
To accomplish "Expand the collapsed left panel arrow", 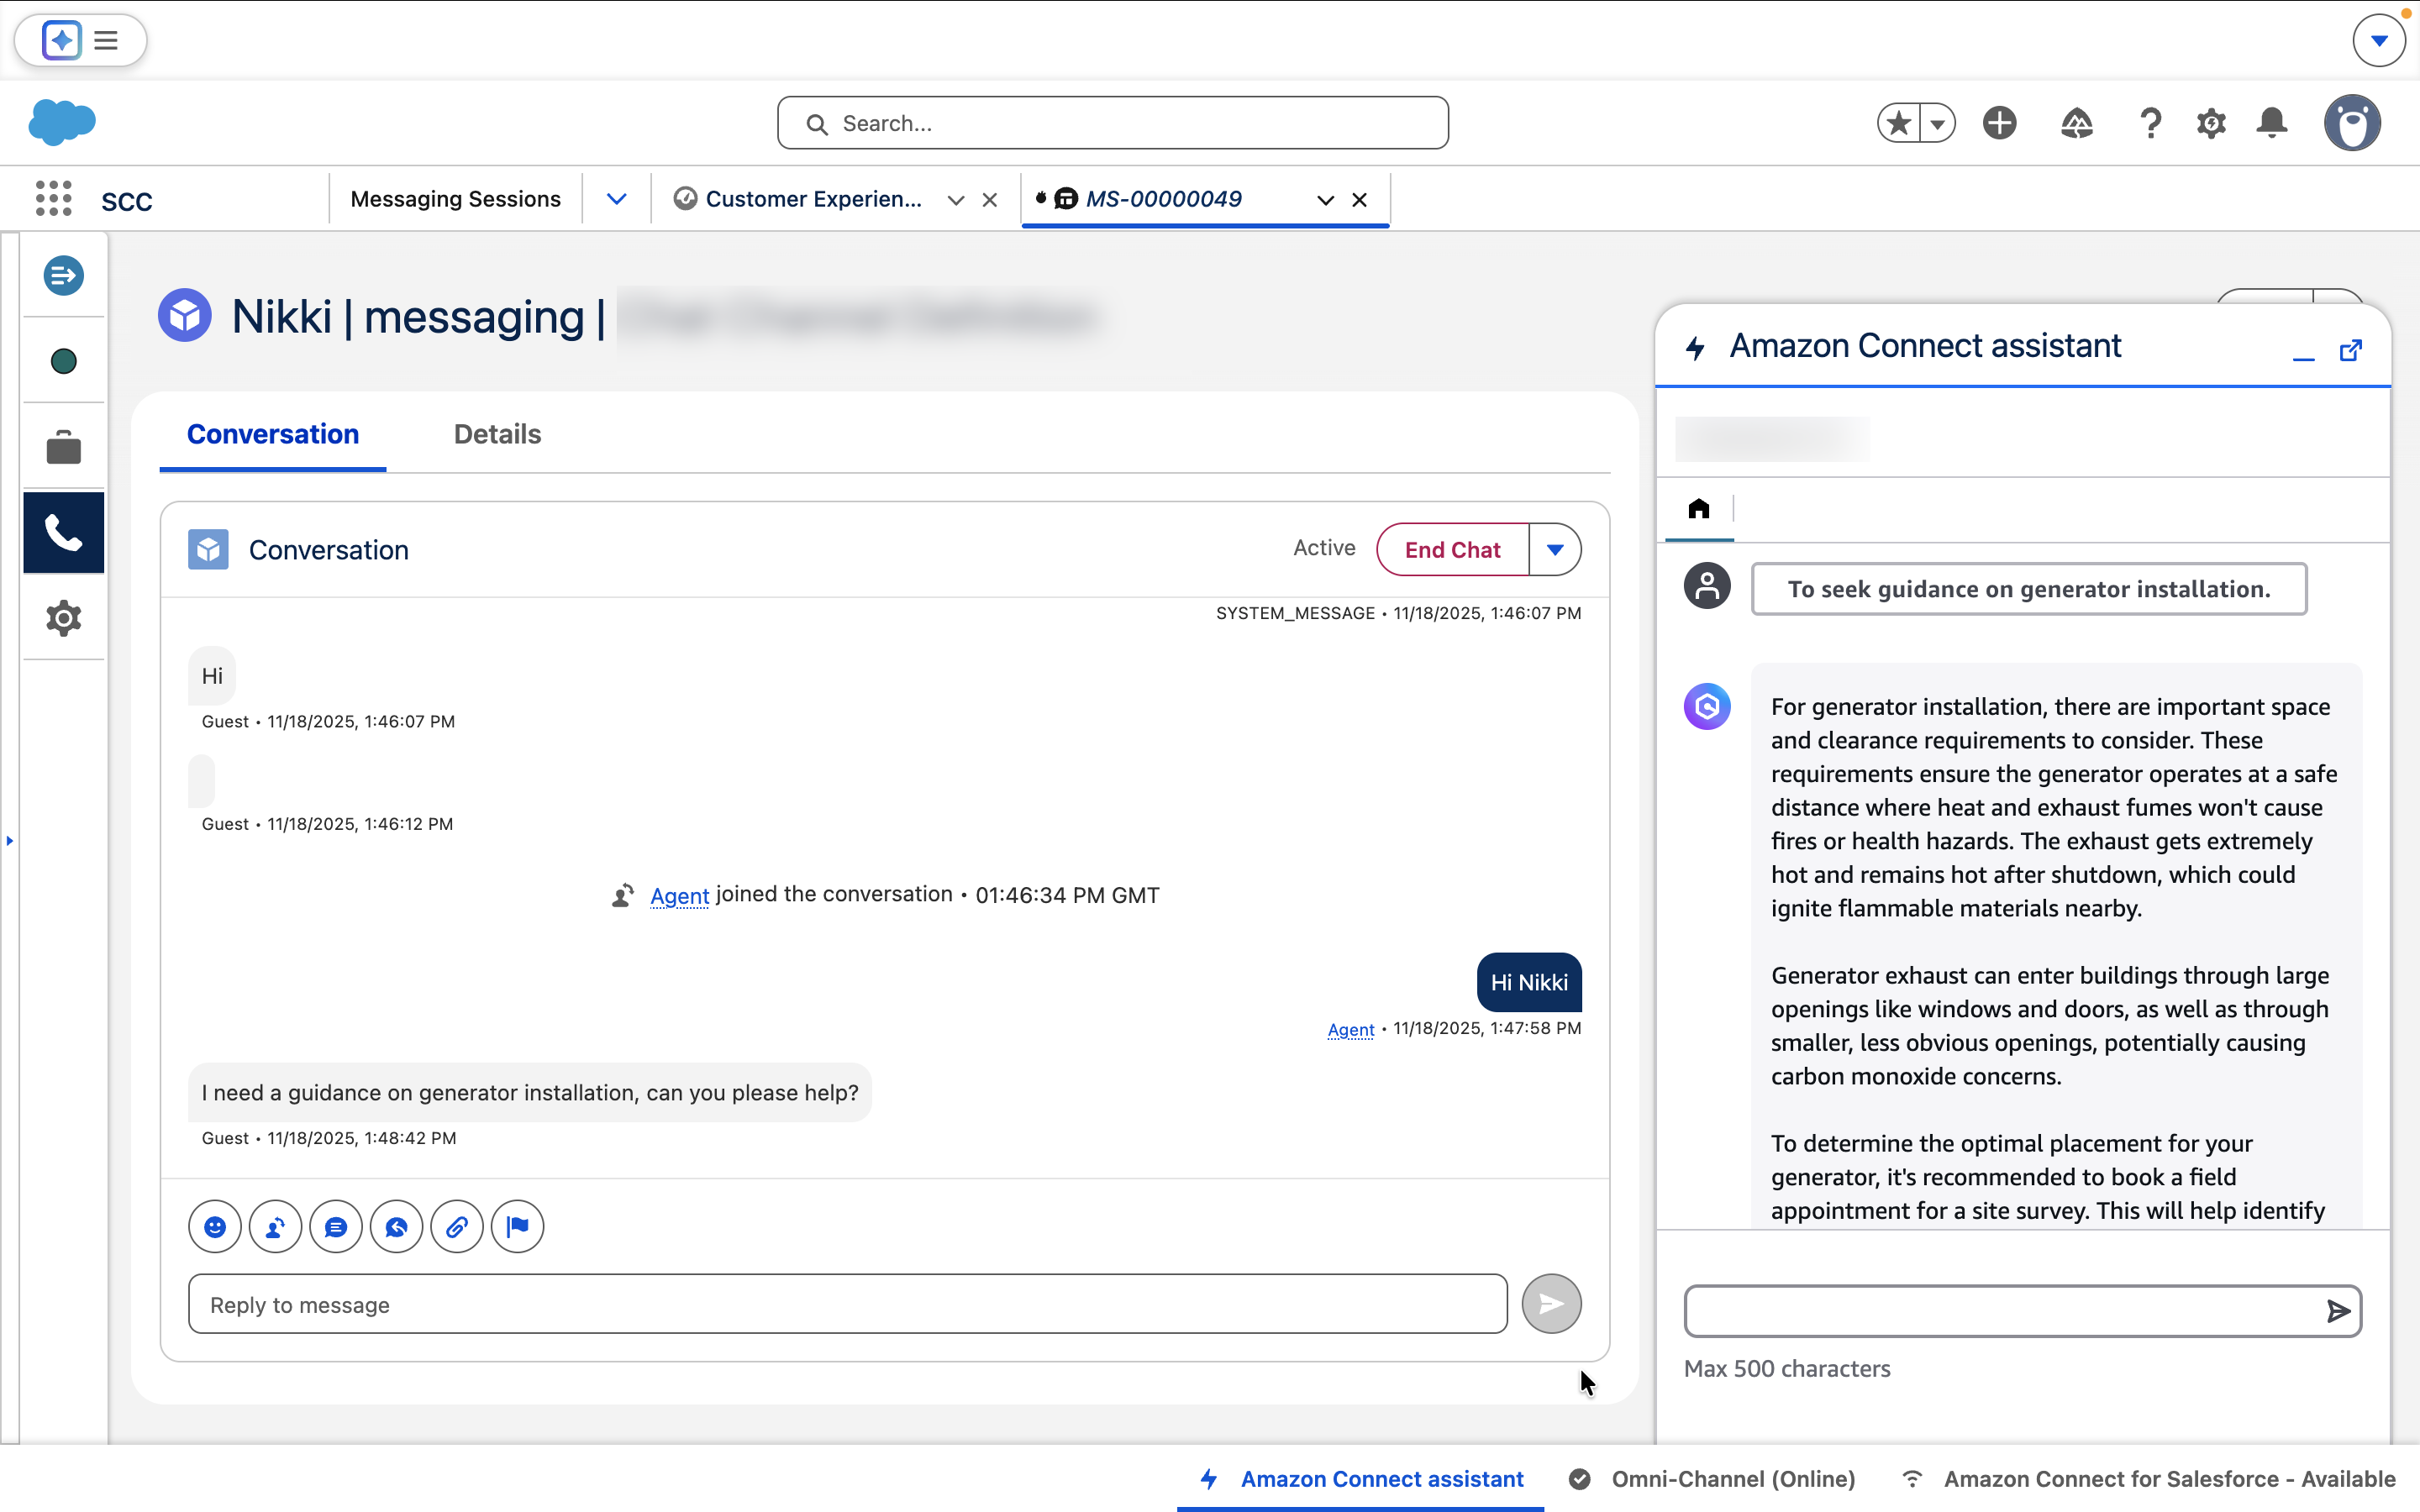I will [x=10, y=840].
